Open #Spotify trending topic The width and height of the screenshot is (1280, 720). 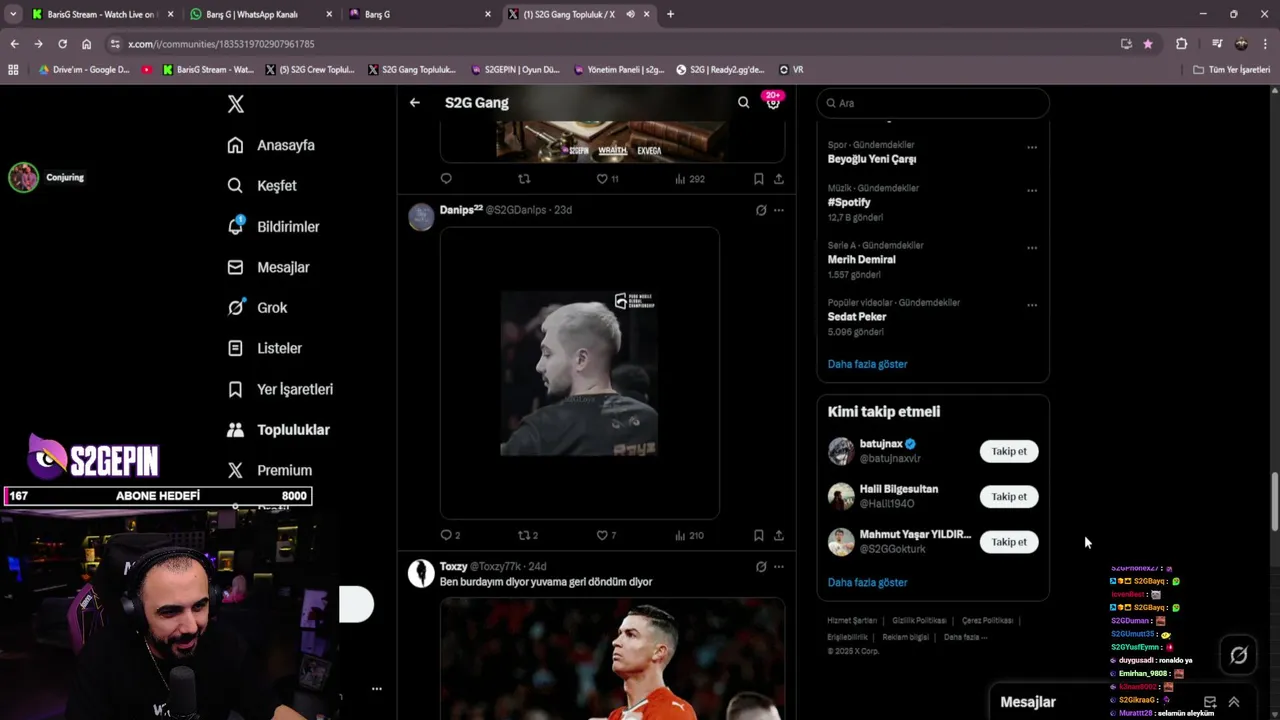click(849, 202)
